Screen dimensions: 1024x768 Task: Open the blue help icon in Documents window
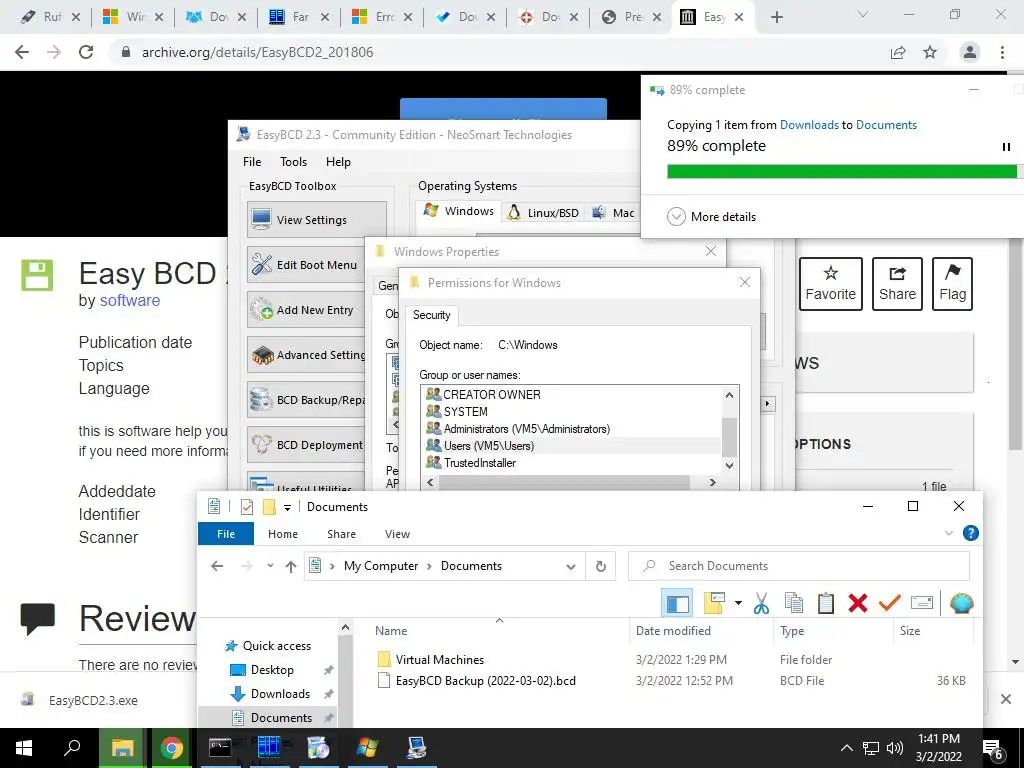coord(970,534)
